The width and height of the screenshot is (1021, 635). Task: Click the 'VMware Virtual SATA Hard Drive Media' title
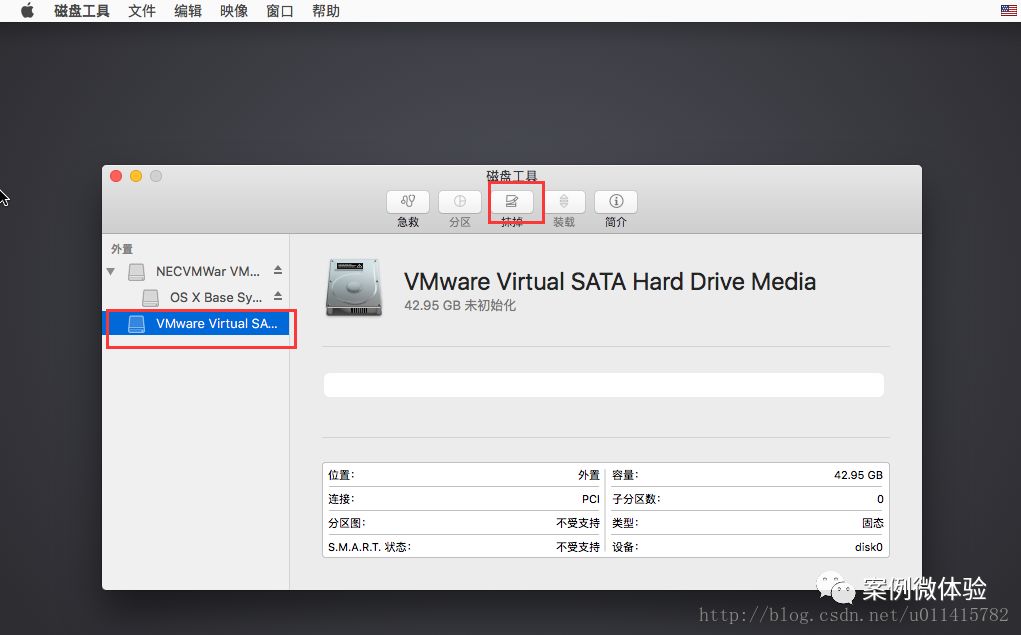tap(610, 281)
